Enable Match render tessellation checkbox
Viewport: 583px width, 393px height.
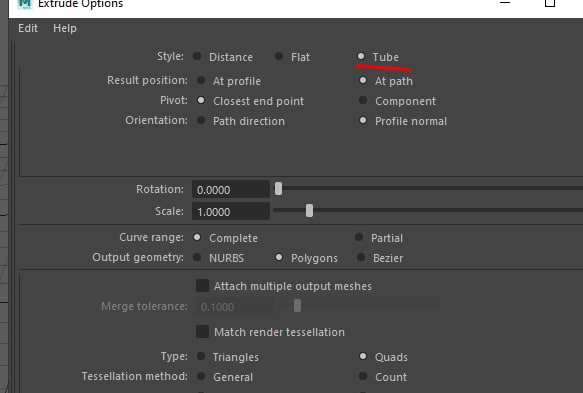pos(202,331)
